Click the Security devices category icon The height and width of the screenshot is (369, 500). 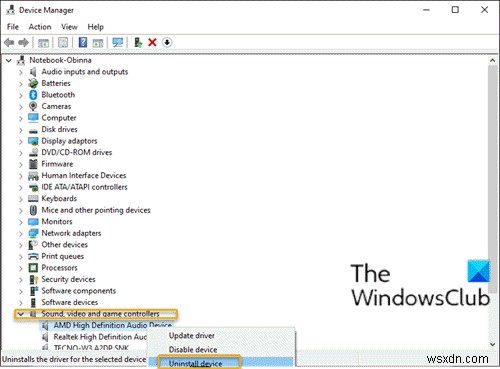tap(33, 279)
